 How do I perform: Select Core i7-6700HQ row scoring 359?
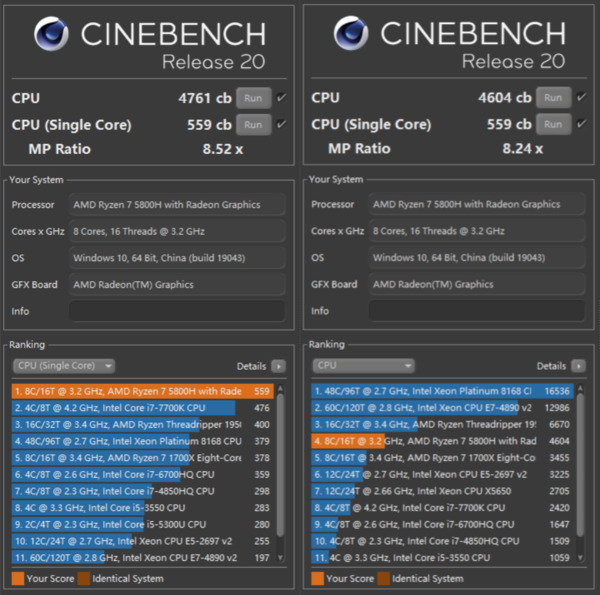142,474
